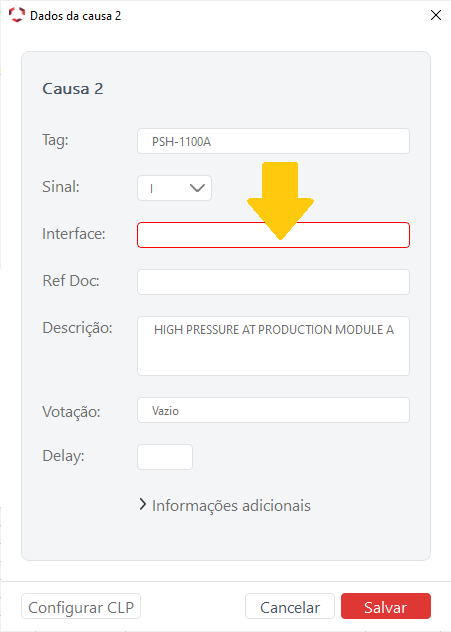The width and height of the screenshot is (451, 632).
Task: Click the Dados da causa 2 title text
Action: [75, 16]
